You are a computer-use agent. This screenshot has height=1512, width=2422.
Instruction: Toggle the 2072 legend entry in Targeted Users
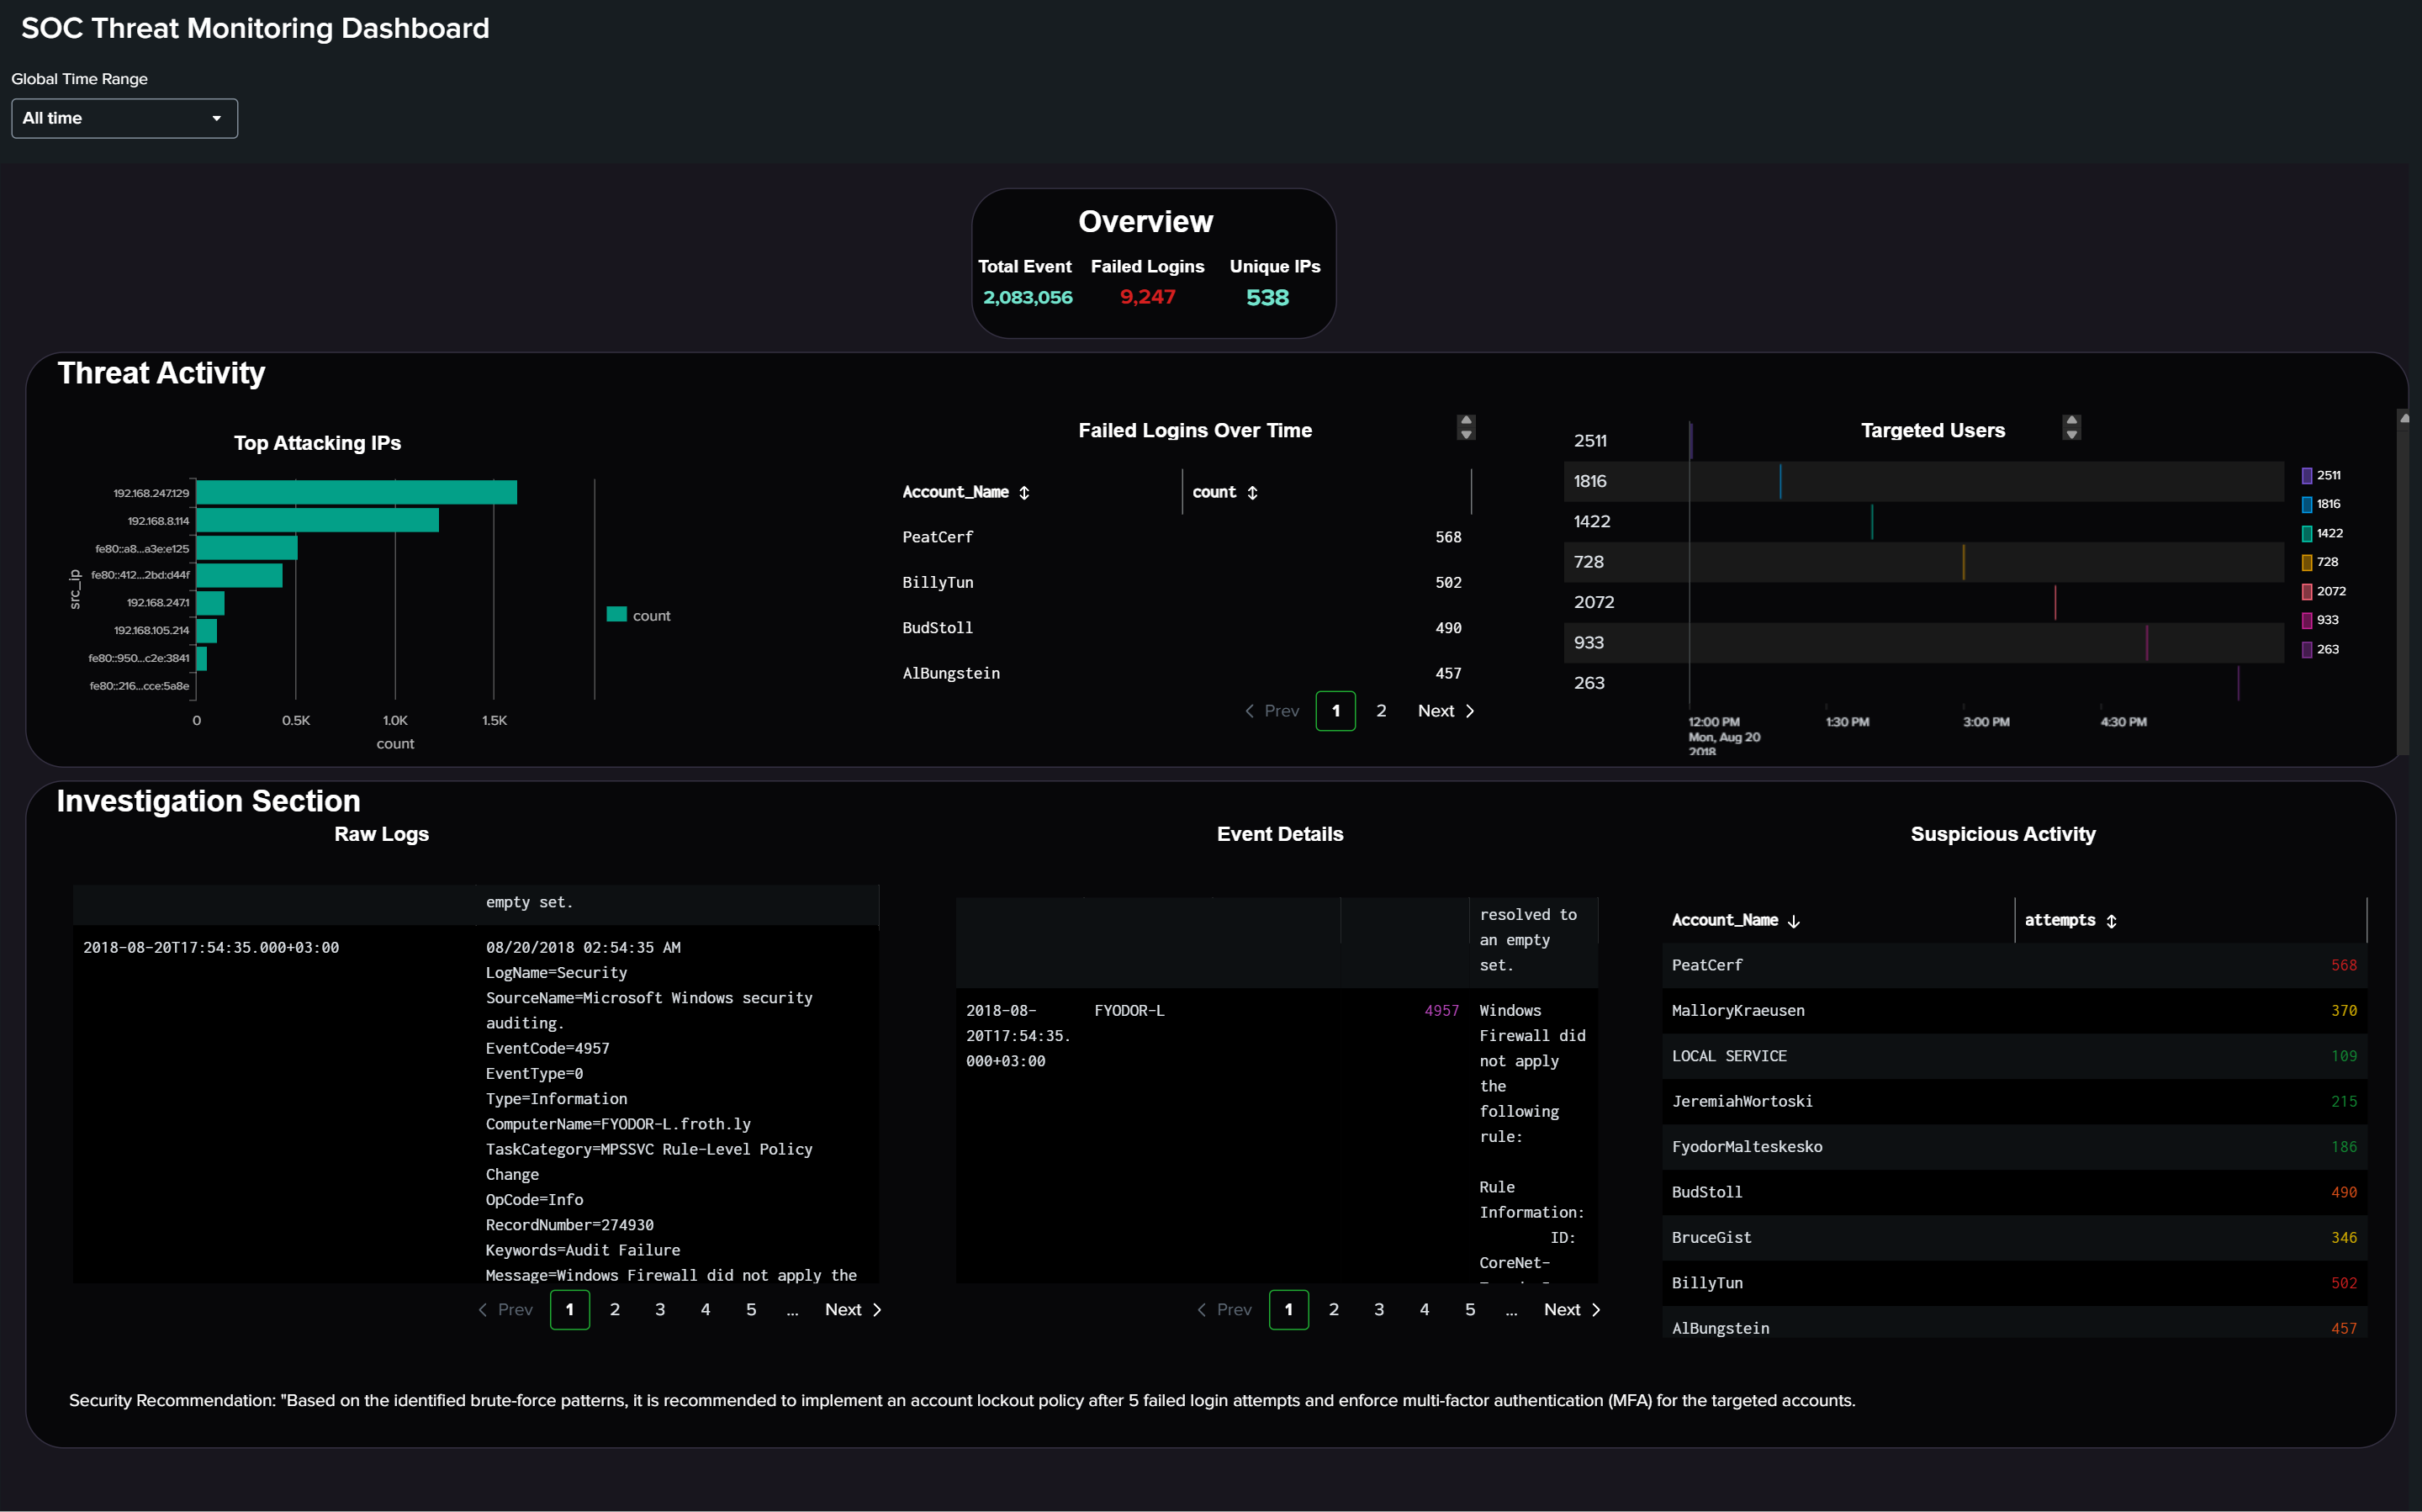(2323, 591)
